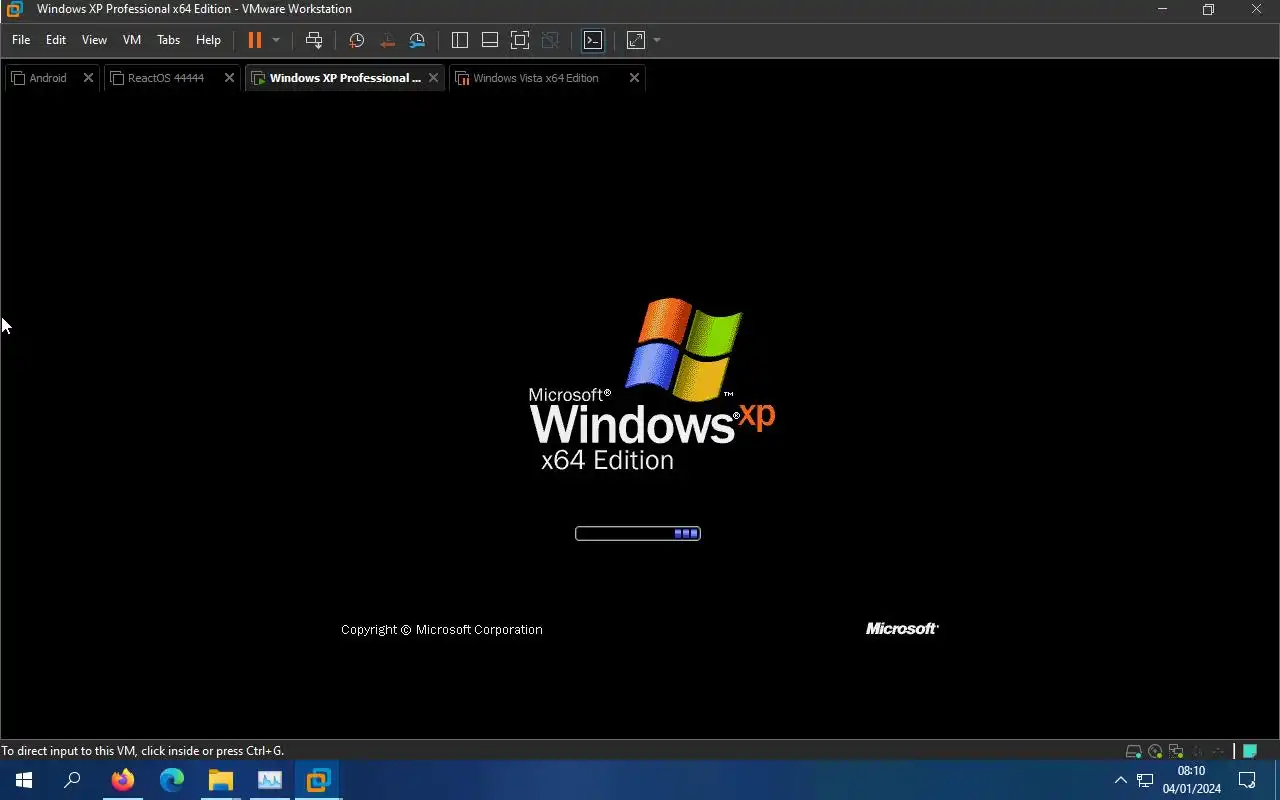Take a snapshot of this VM
The height and width of the screenshot is (800, 1280).
point(356,40)
